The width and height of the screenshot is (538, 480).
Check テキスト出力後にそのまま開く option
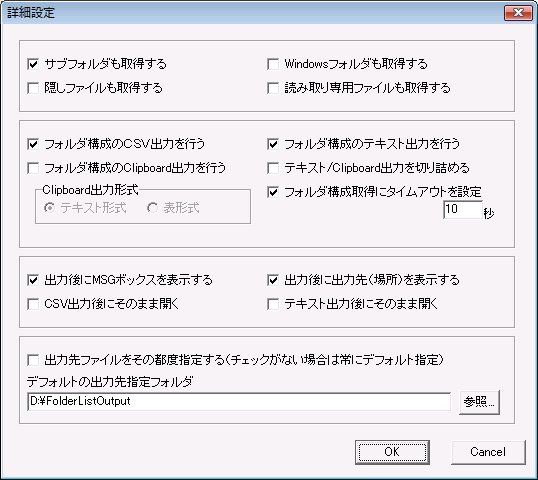[x=273, y=304]
